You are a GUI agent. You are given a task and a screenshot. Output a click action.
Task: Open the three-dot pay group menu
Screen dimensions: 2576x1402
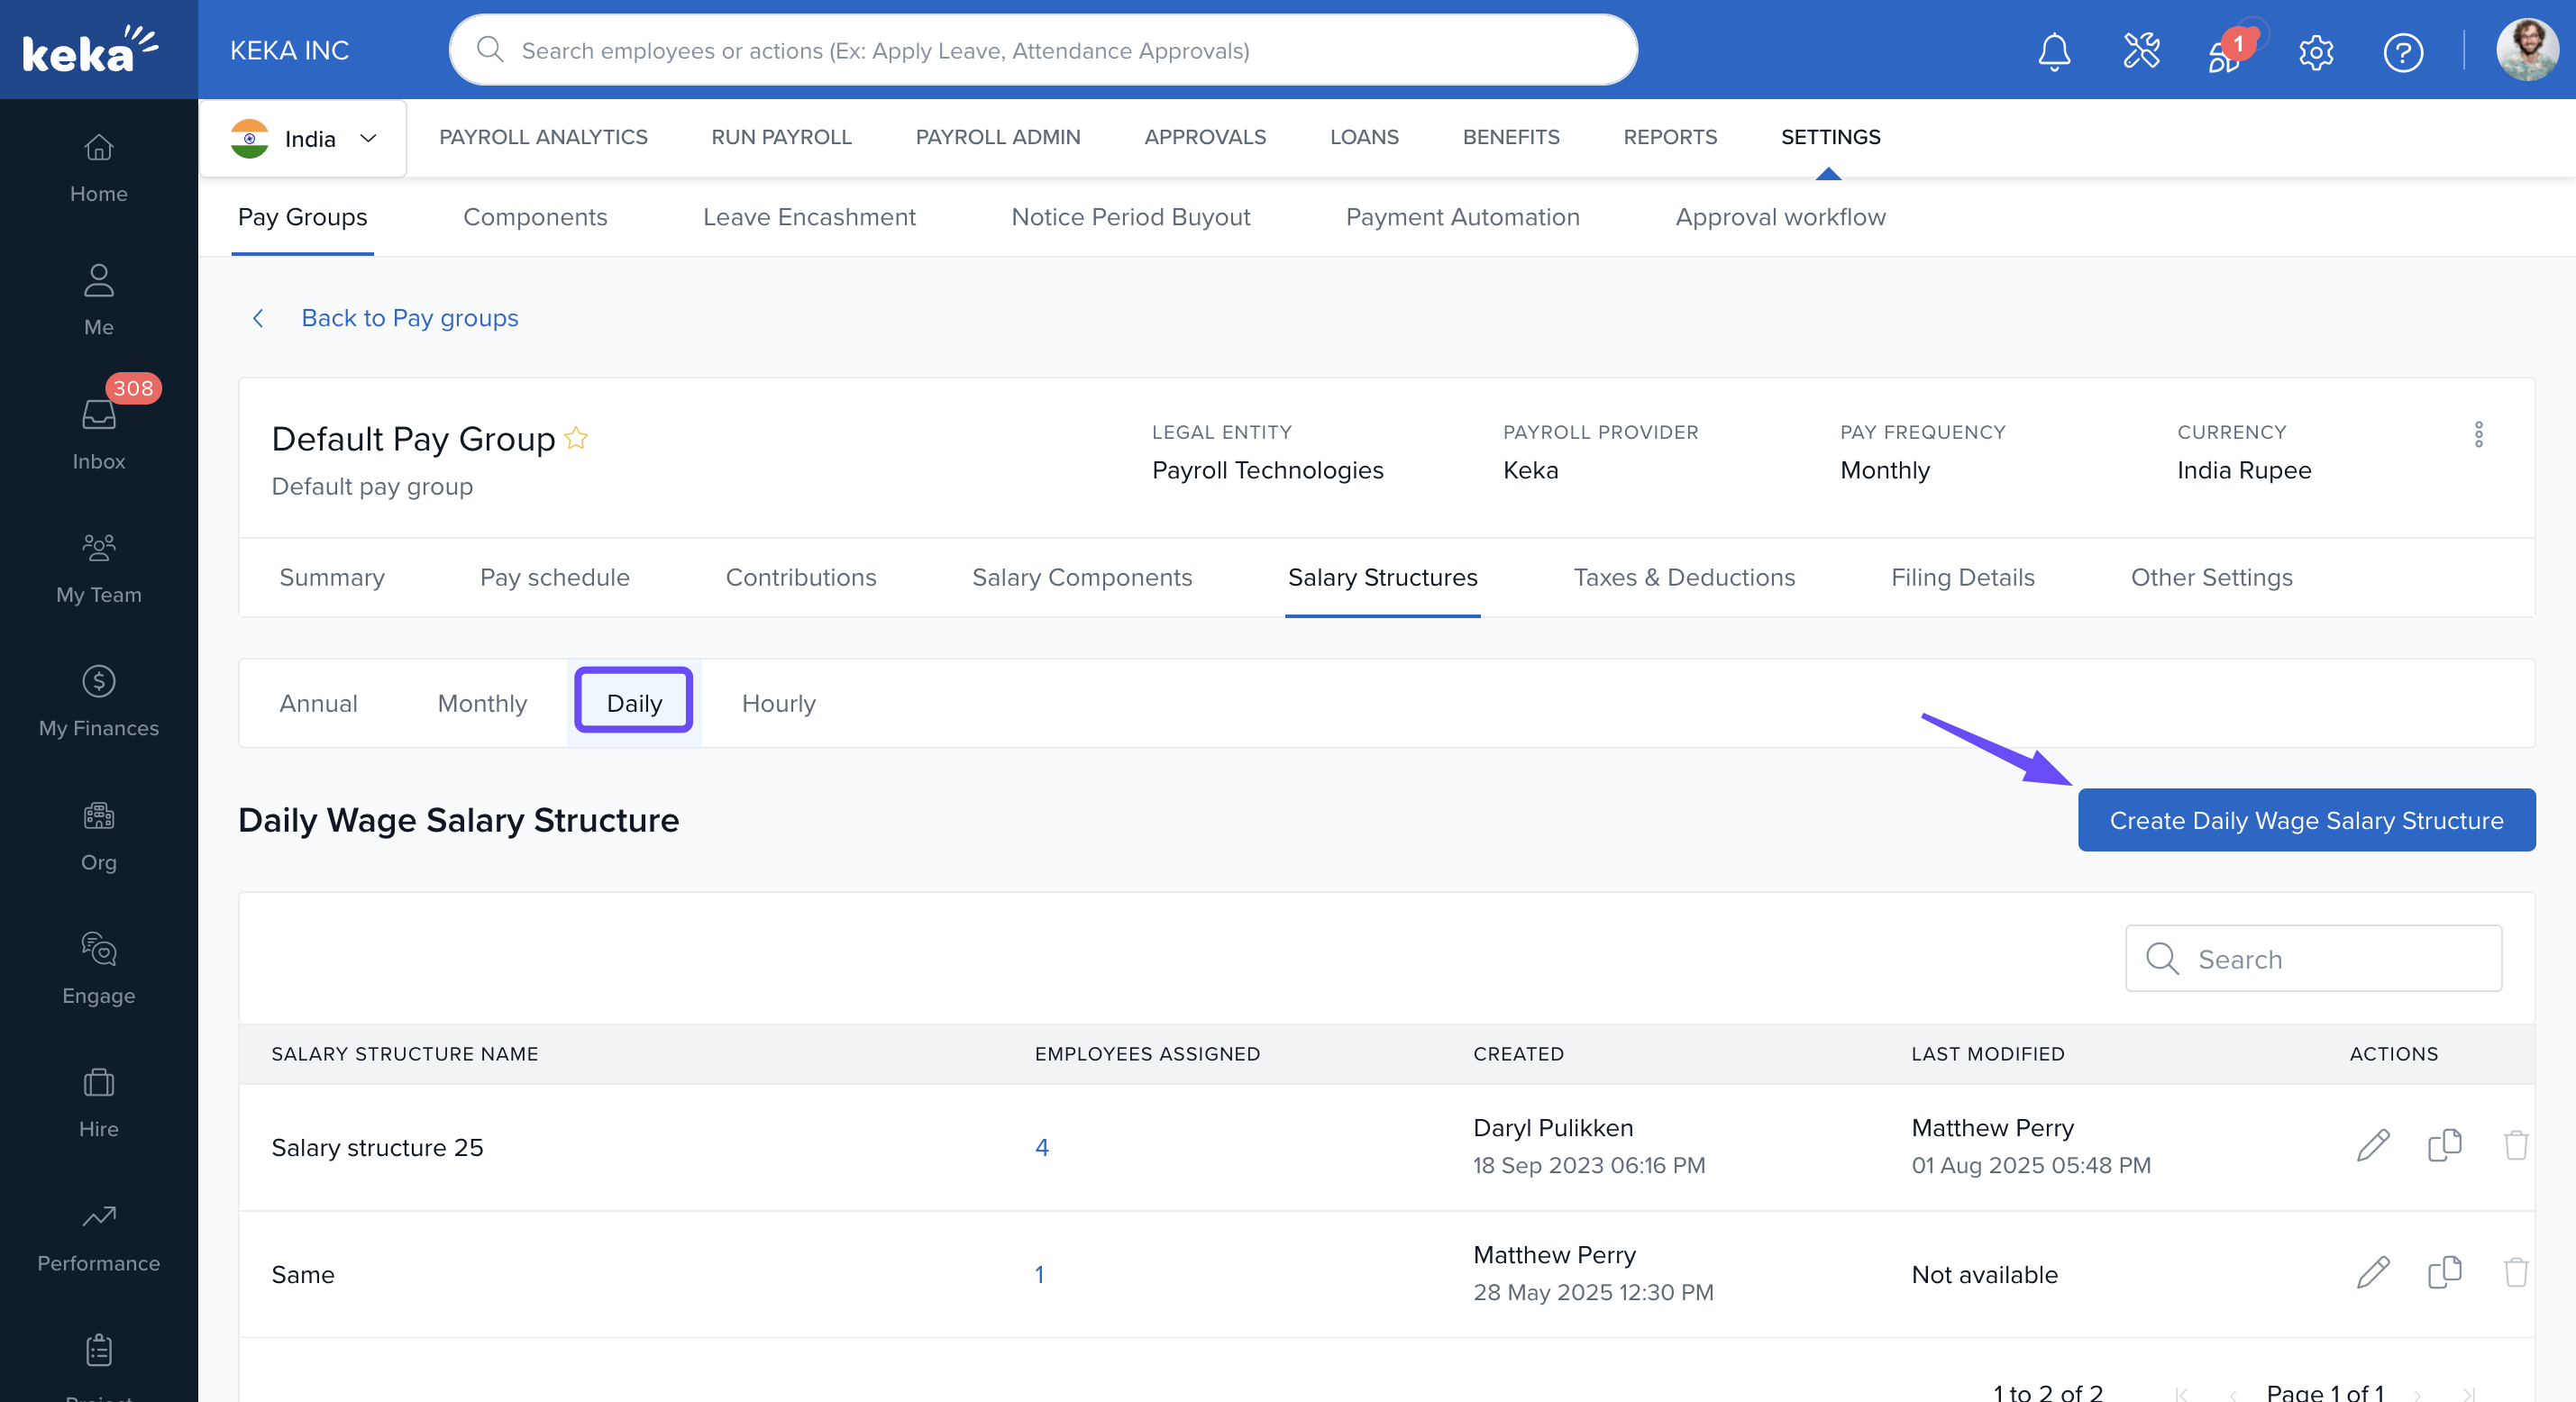pyautogui.click(x=2478, y=435)
